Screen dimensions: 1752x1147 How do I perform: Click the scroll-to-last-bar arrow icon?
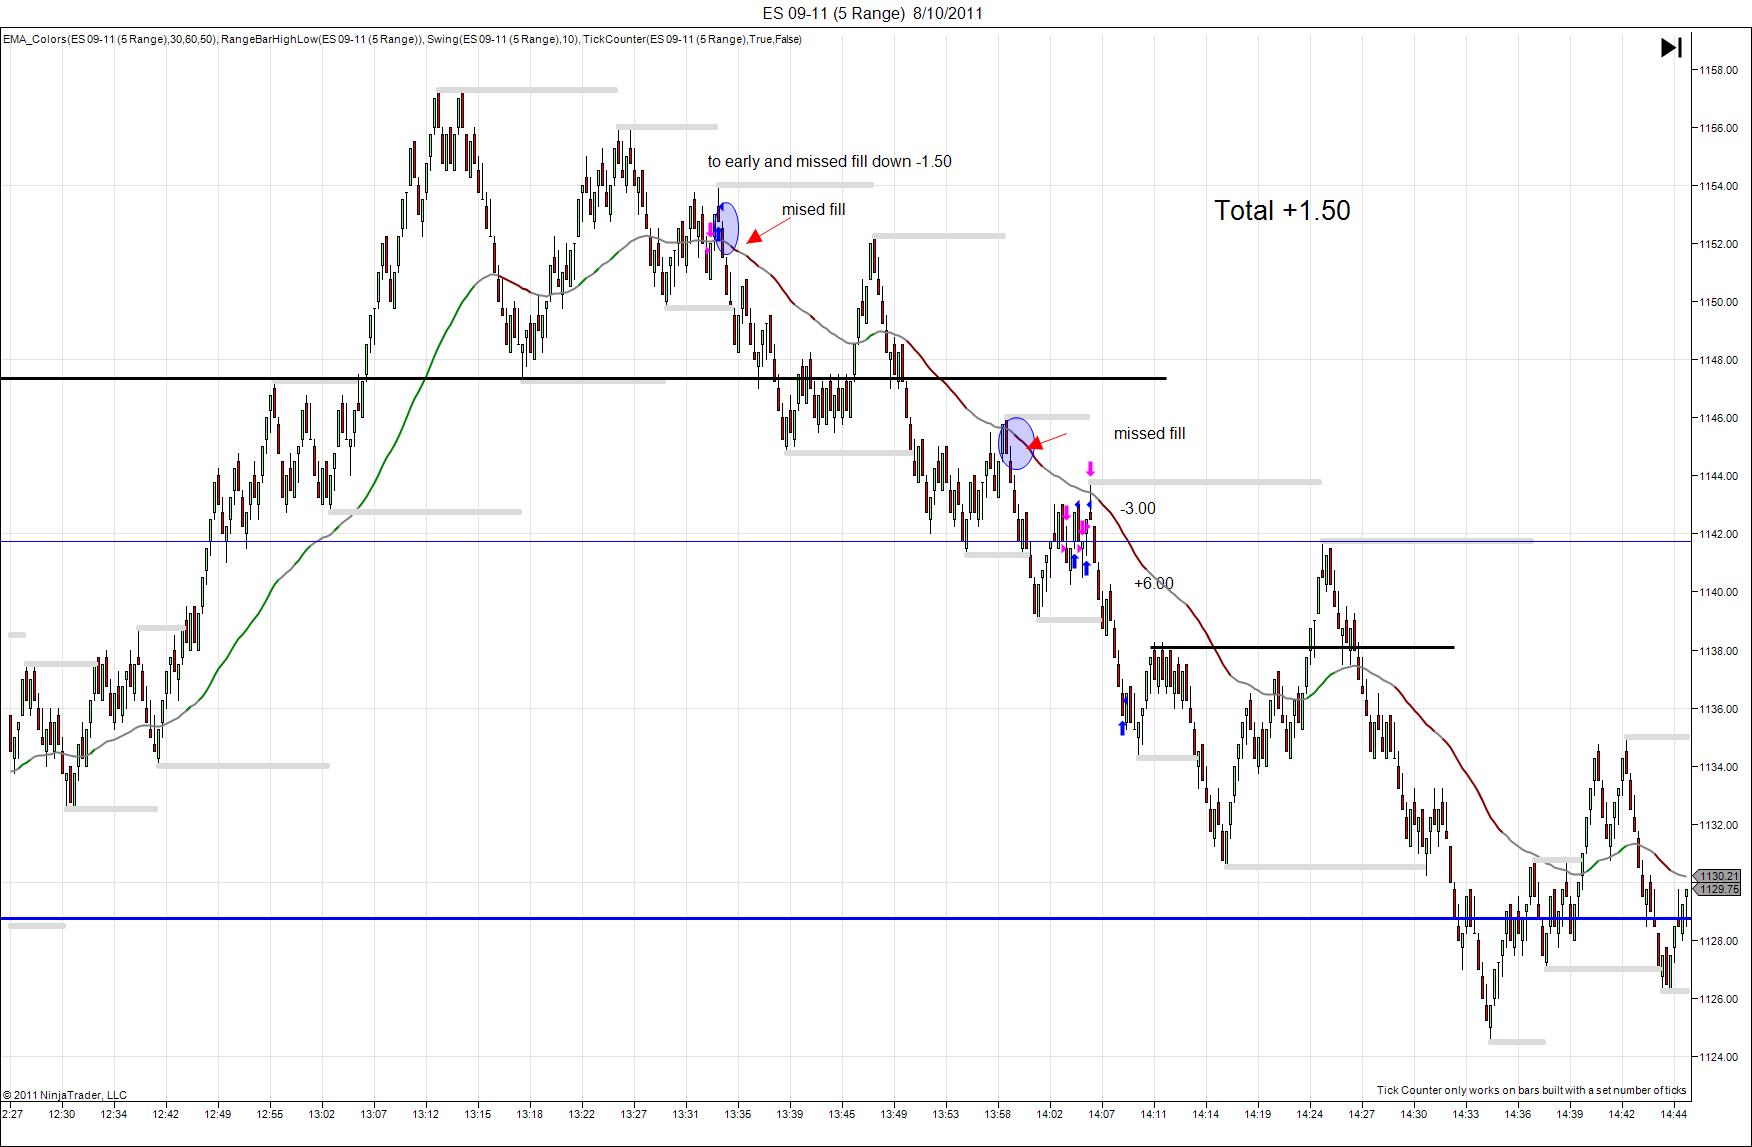coord(1671,47)
